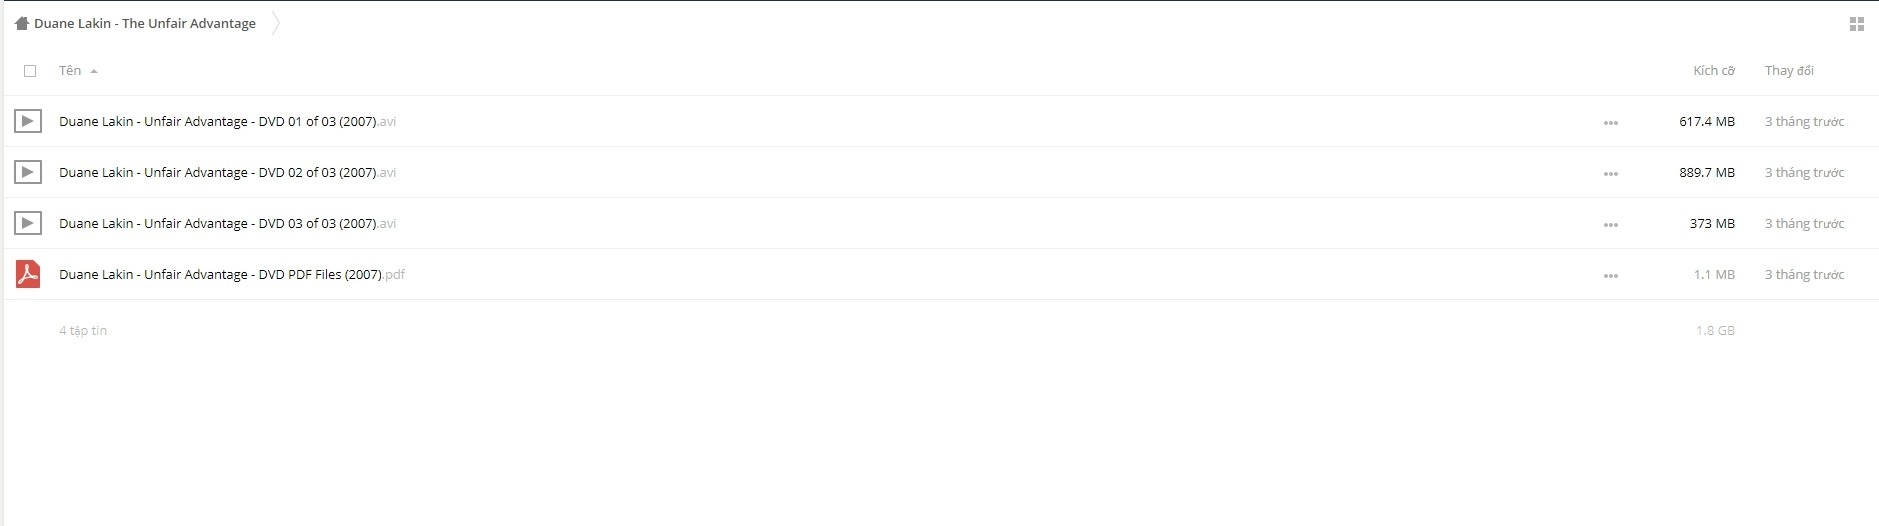Click video icon for DVD 01 file
Viewport: 1879px width, 526px height.
click(x=28, y=121)
